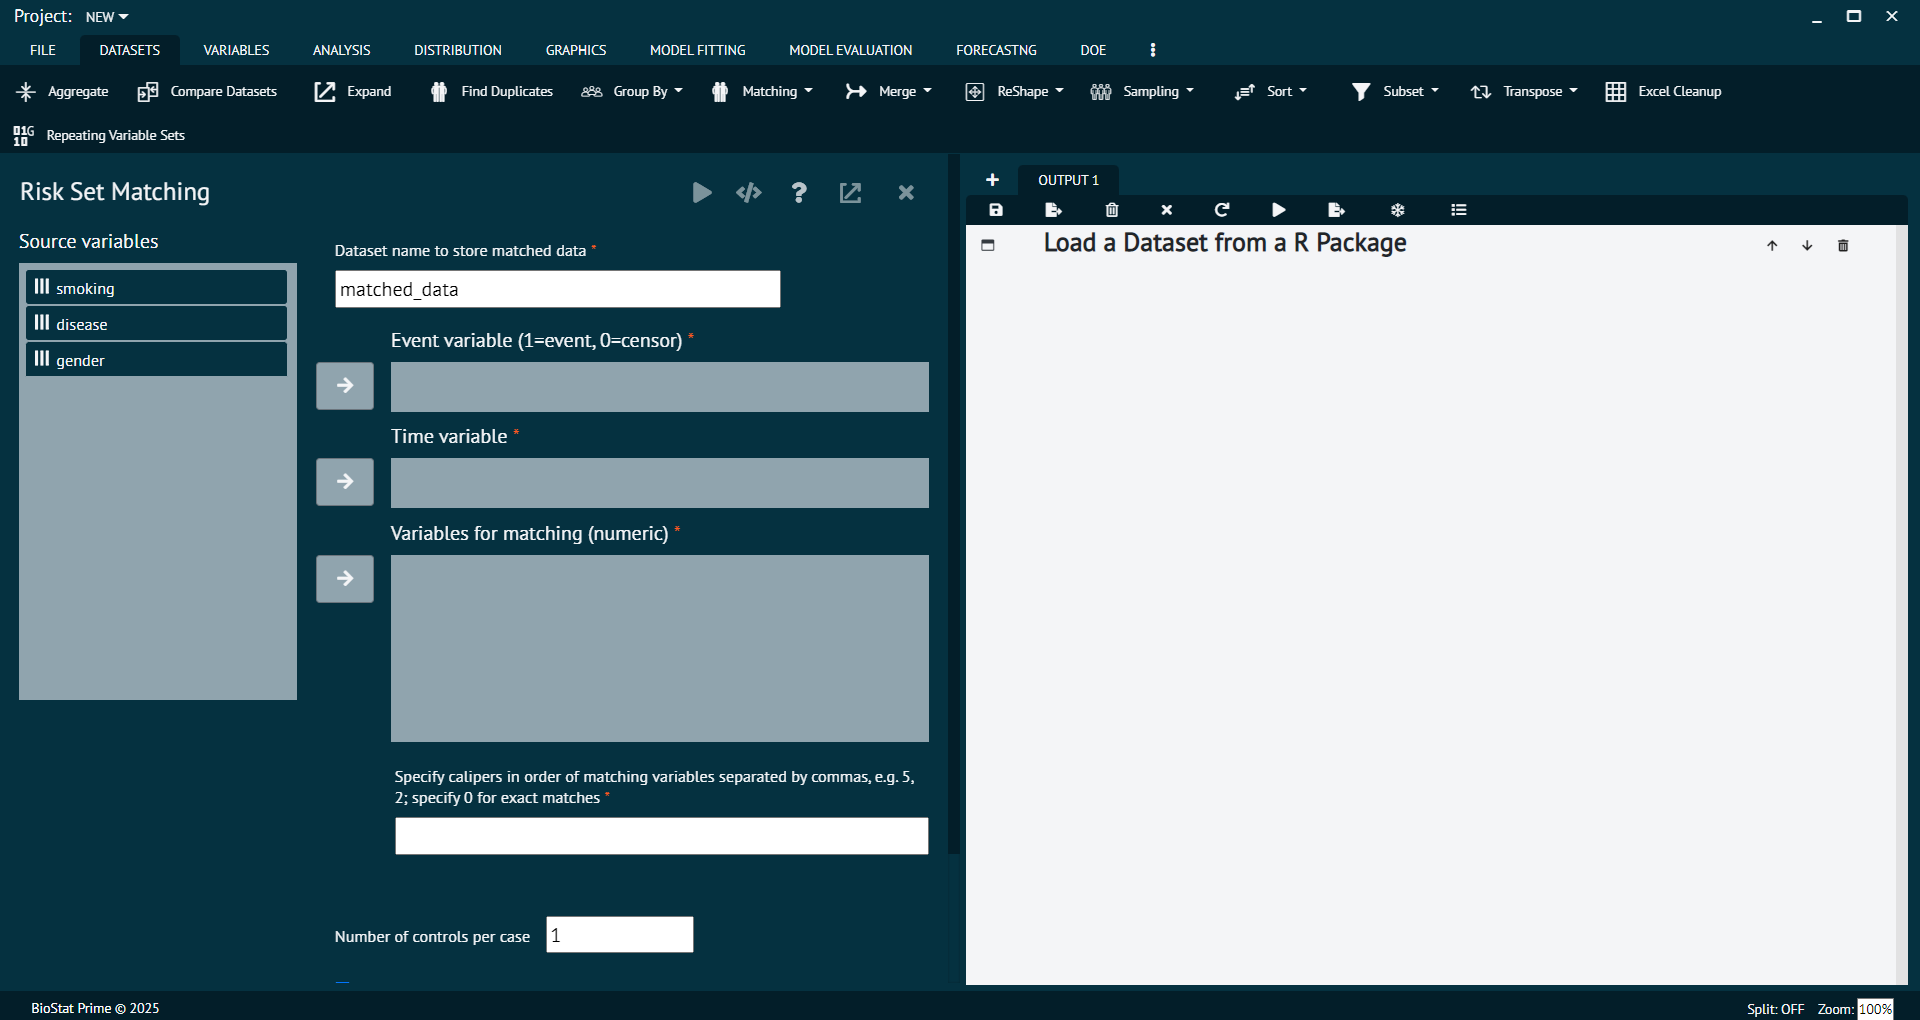Click the code syntax icon in dialog
This screenshot has height=1020, width=1920.
(x=749, y=192)
